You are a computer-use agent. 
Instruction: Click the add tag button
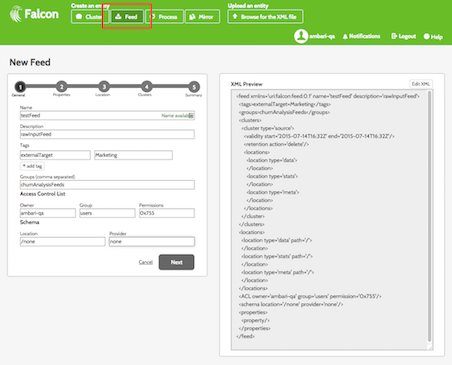coord(32,166)
